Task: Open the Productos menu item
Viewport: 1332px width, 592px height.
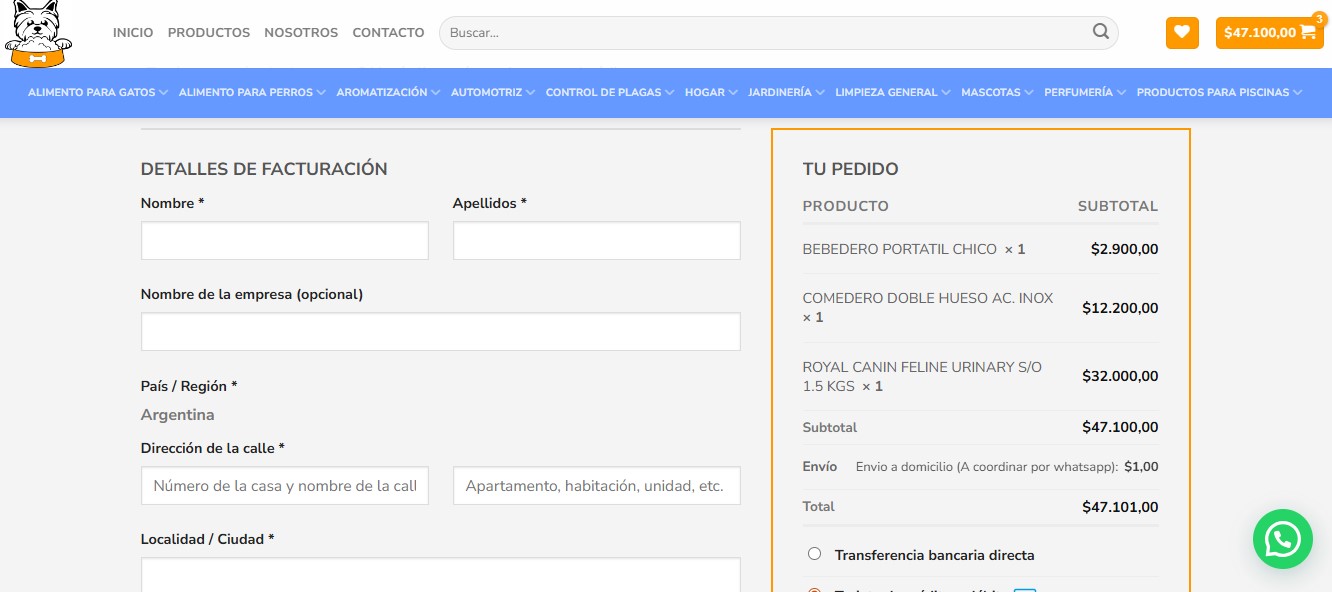Action: point(209,32)
